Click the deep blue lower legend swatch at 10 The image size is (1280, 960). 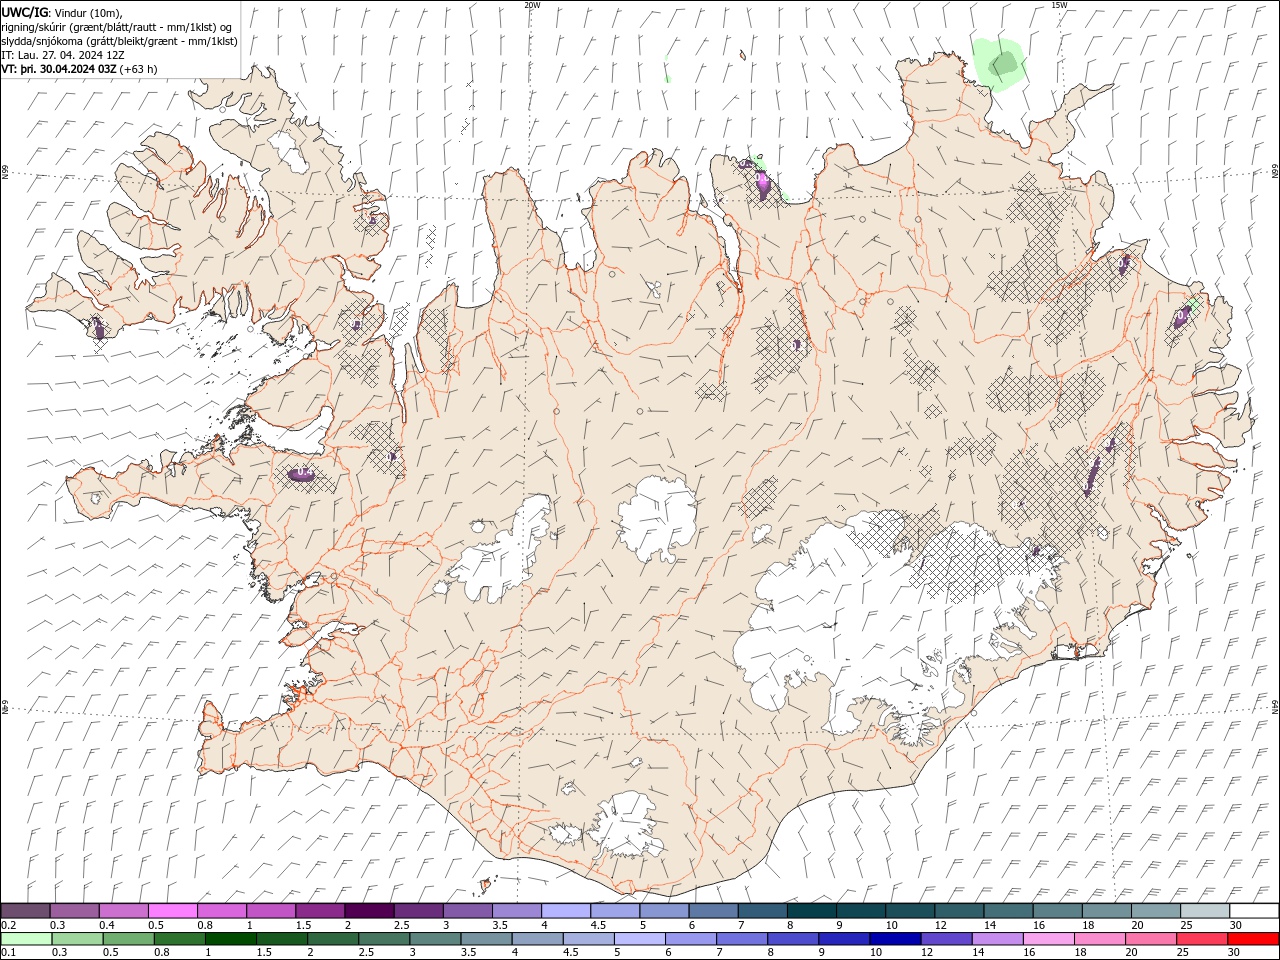(894, 939)
